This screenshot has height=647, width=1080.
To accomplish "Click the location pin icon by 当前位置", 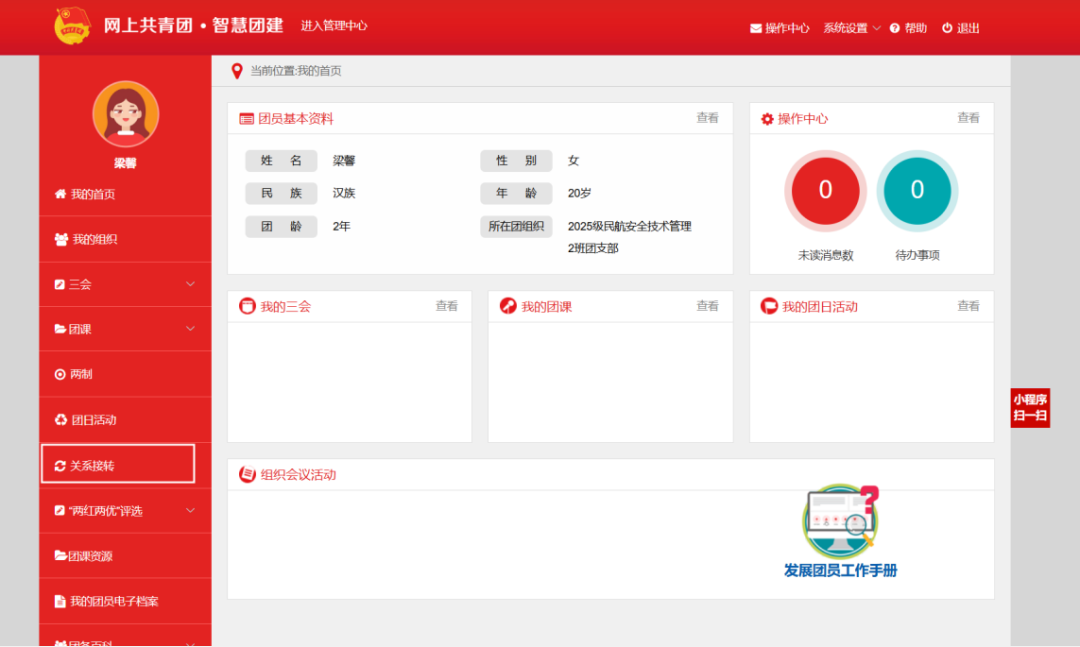I will click(237, 71).
